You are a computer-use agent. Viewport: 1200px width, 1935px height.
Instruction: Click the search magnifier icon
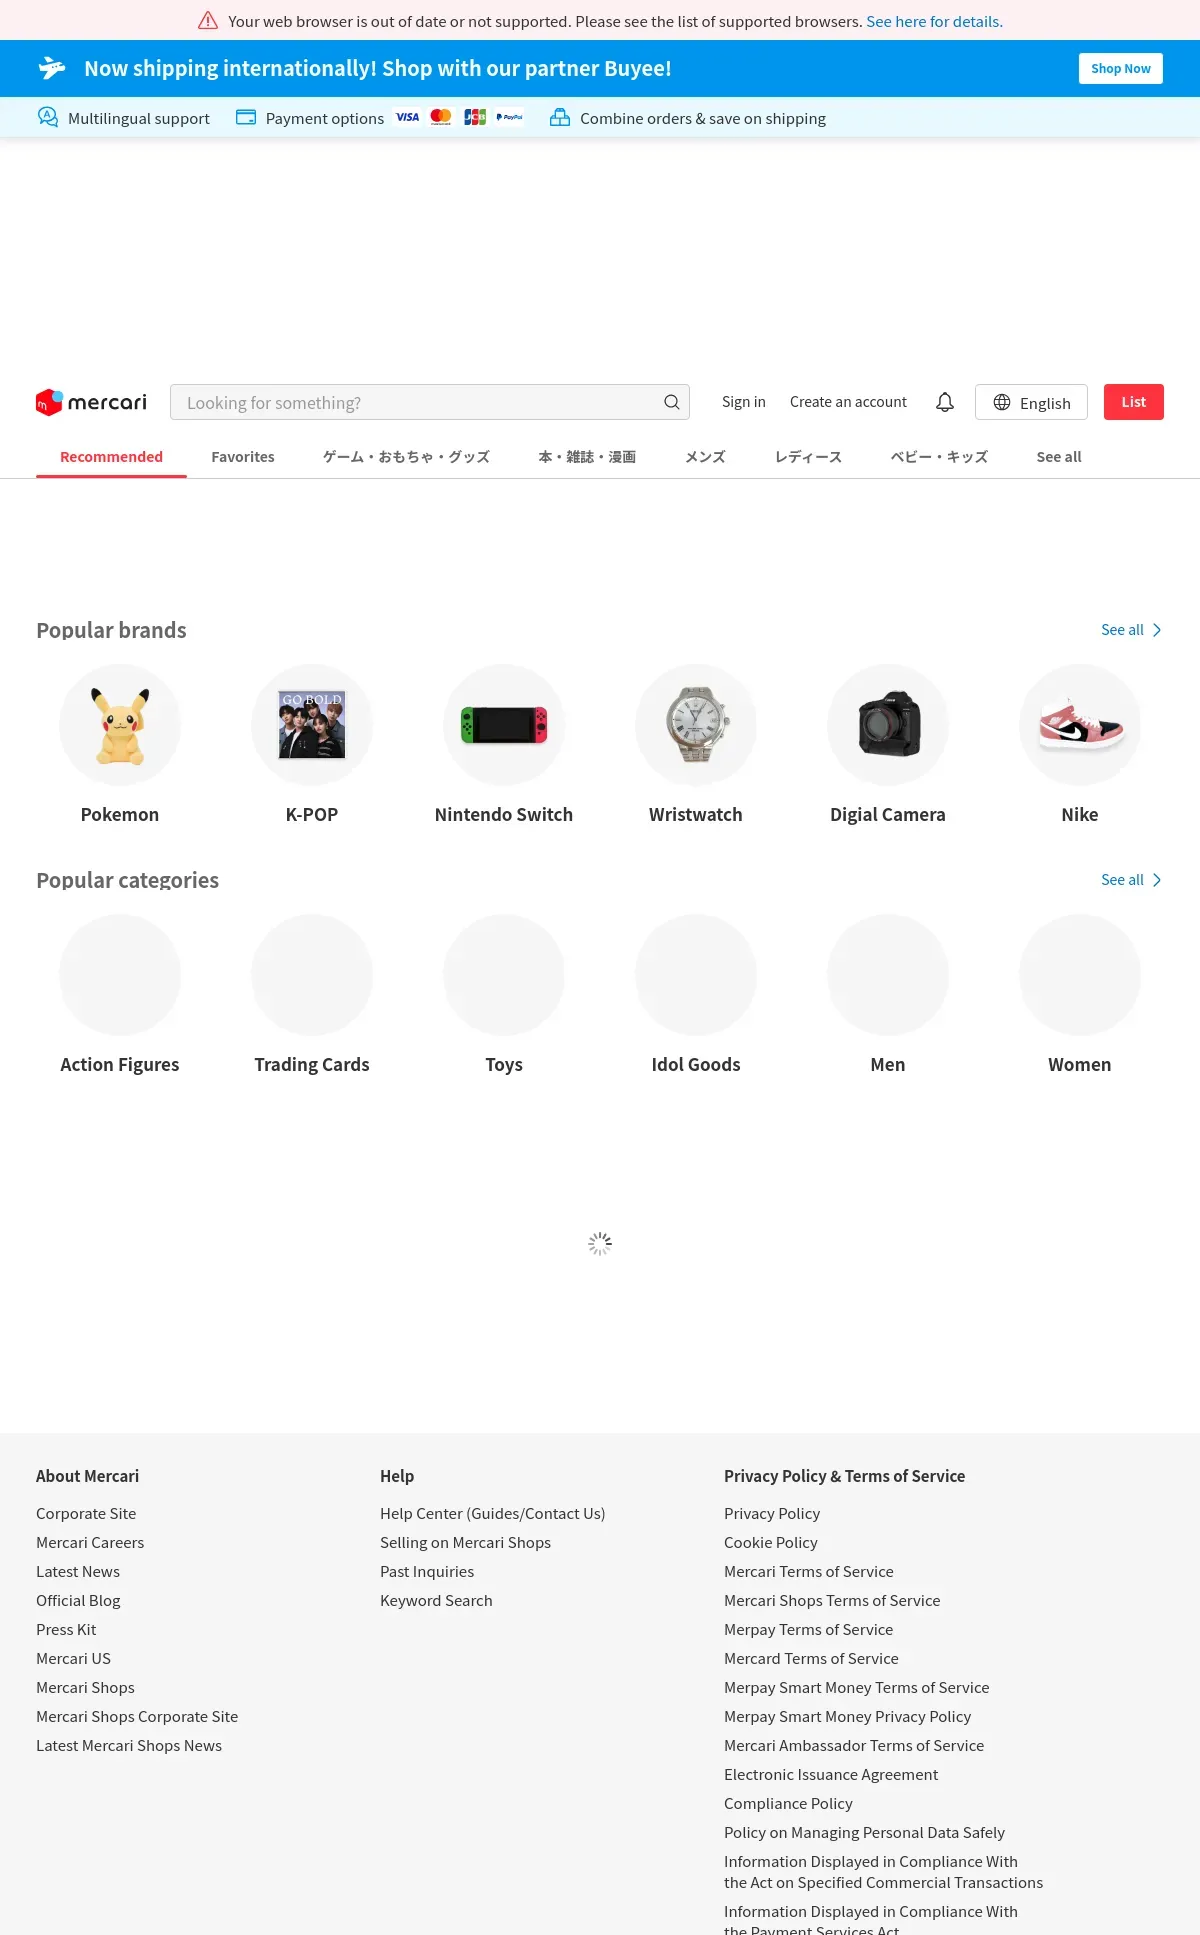(x=672, y=402)
